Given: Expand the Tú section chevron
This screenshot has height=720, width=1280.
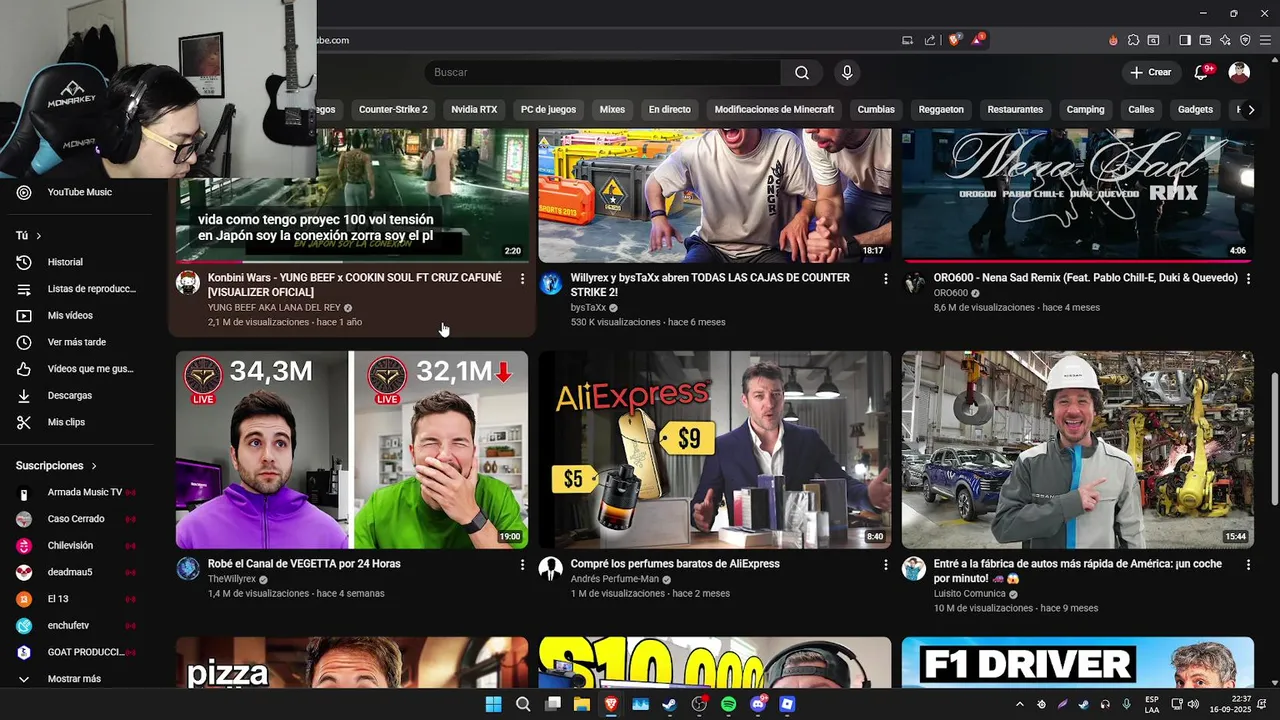Looking at the screenshot, I should point(39,236).
